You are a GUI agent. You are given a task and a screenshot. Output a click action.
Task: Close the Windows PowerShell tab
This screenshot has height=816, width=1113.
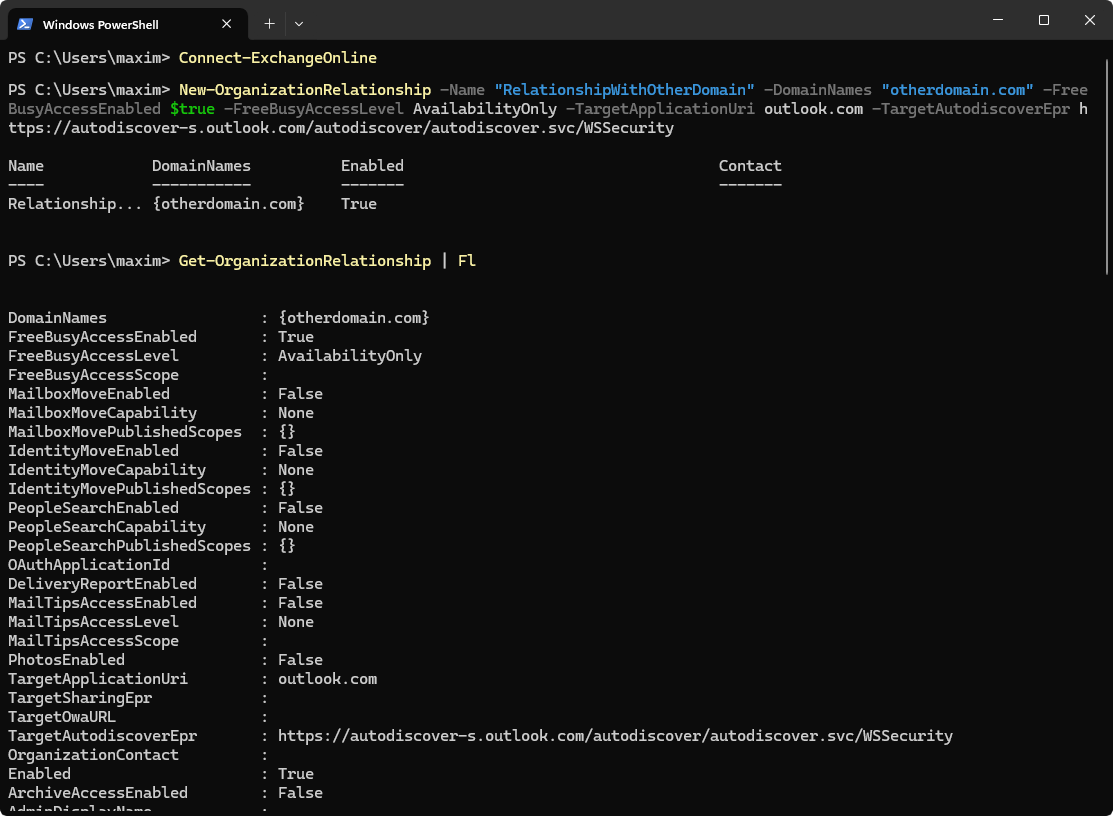(225, 23)
